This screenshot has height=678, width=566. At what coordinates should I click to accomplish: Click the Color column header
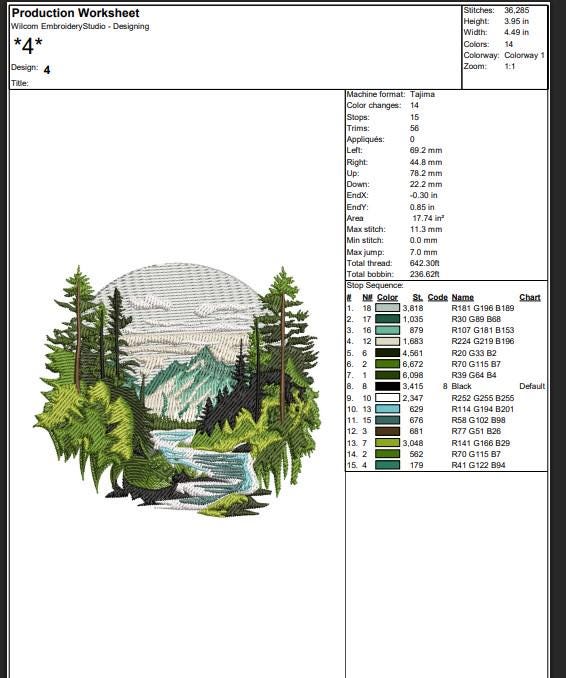[x=387, y=297]
